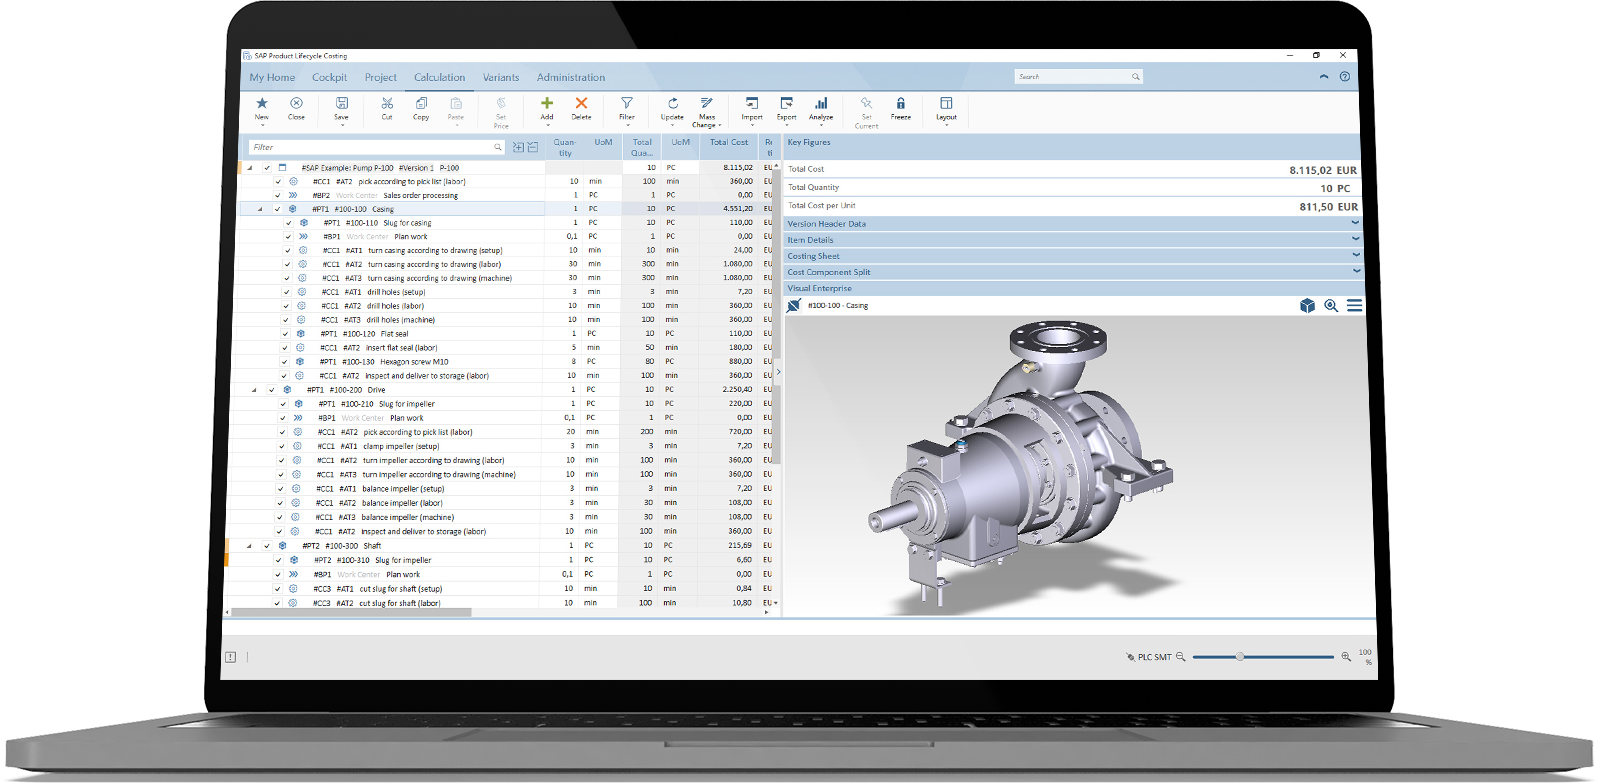
Task: Switch to the Cockpit tab
Action: 329,77
